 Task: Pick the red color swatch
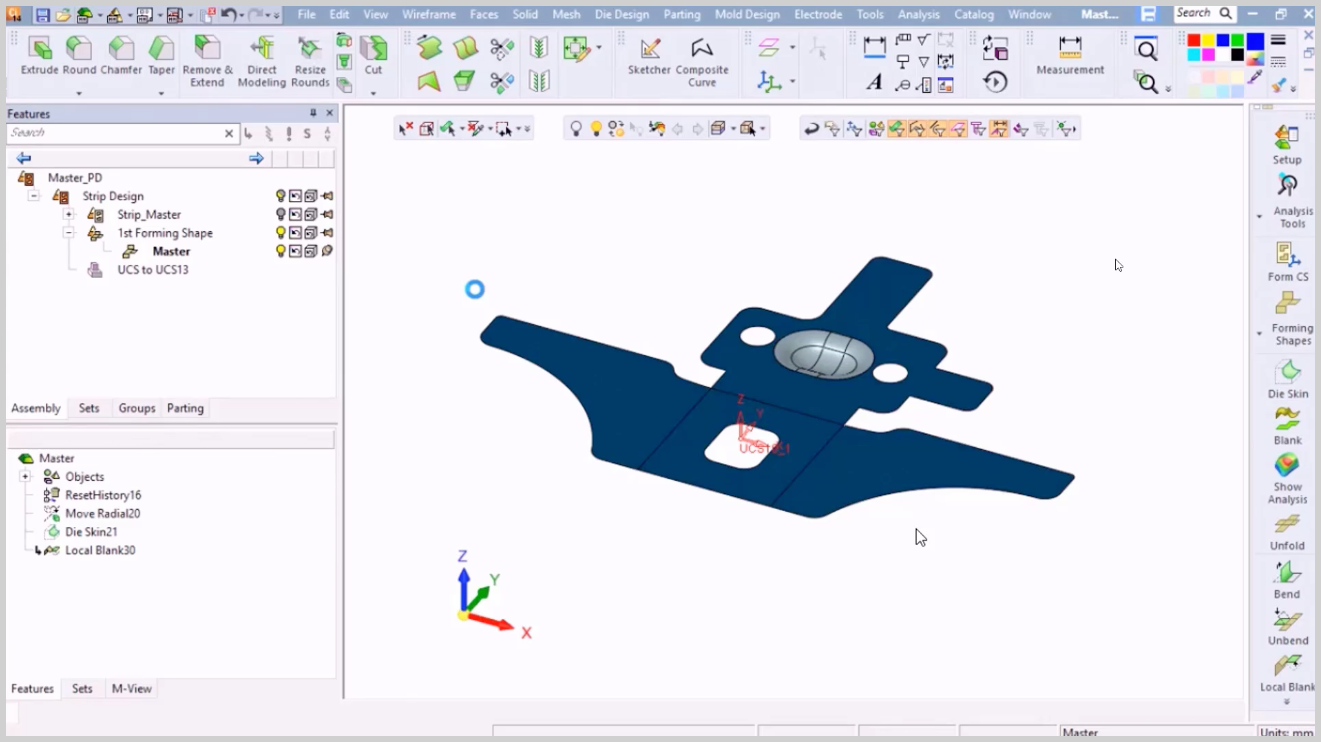(x=1194, y=41)
